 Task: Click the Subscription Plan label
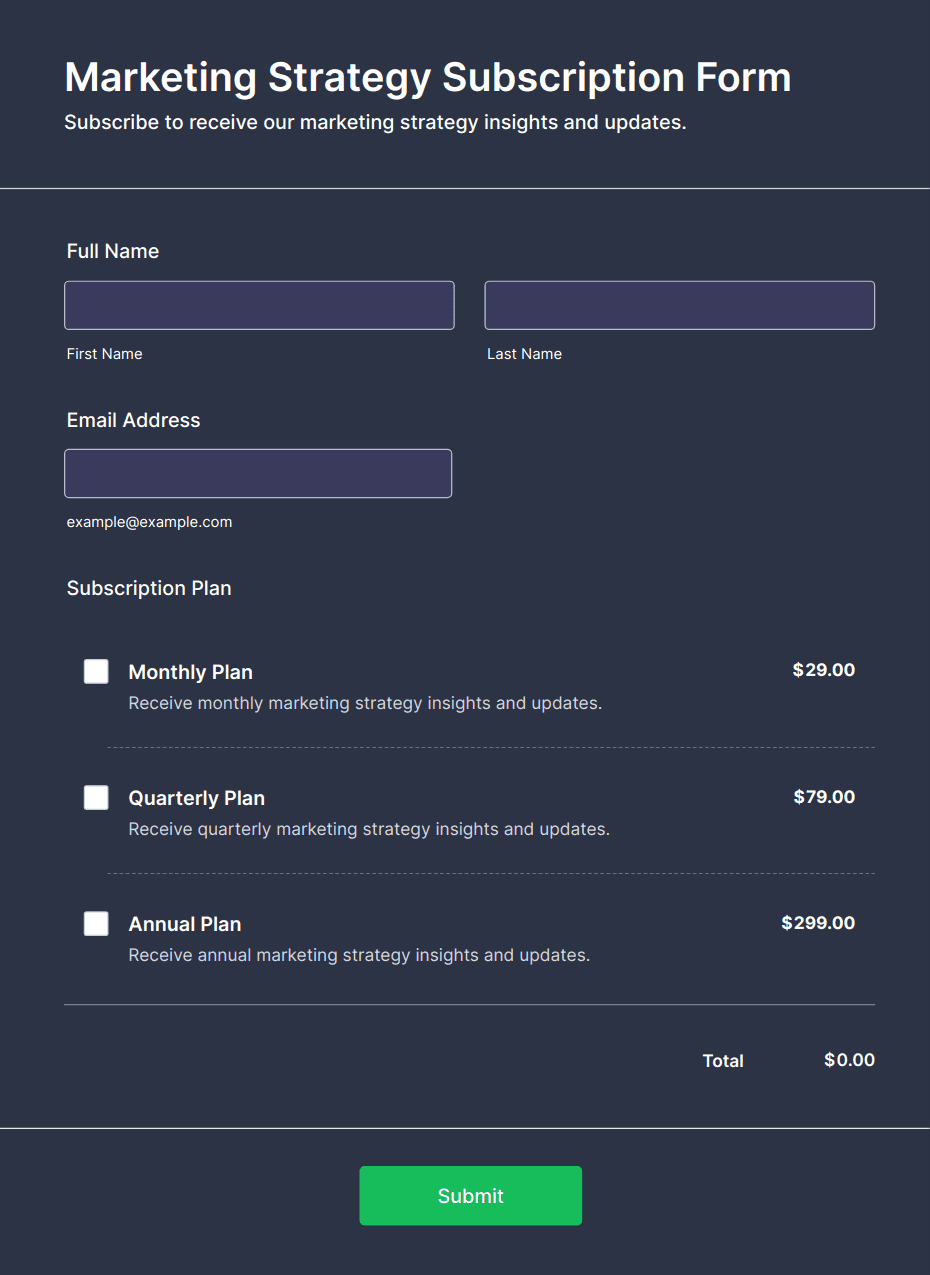[x=149, y=588]
